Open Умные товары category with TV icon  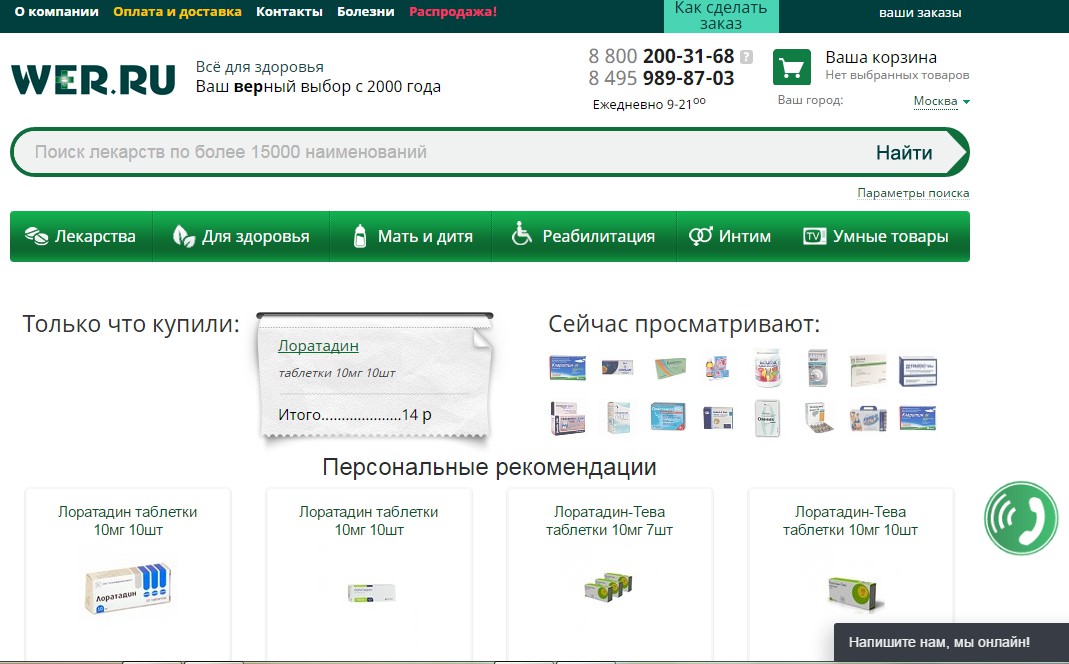[x=877, y=236]
